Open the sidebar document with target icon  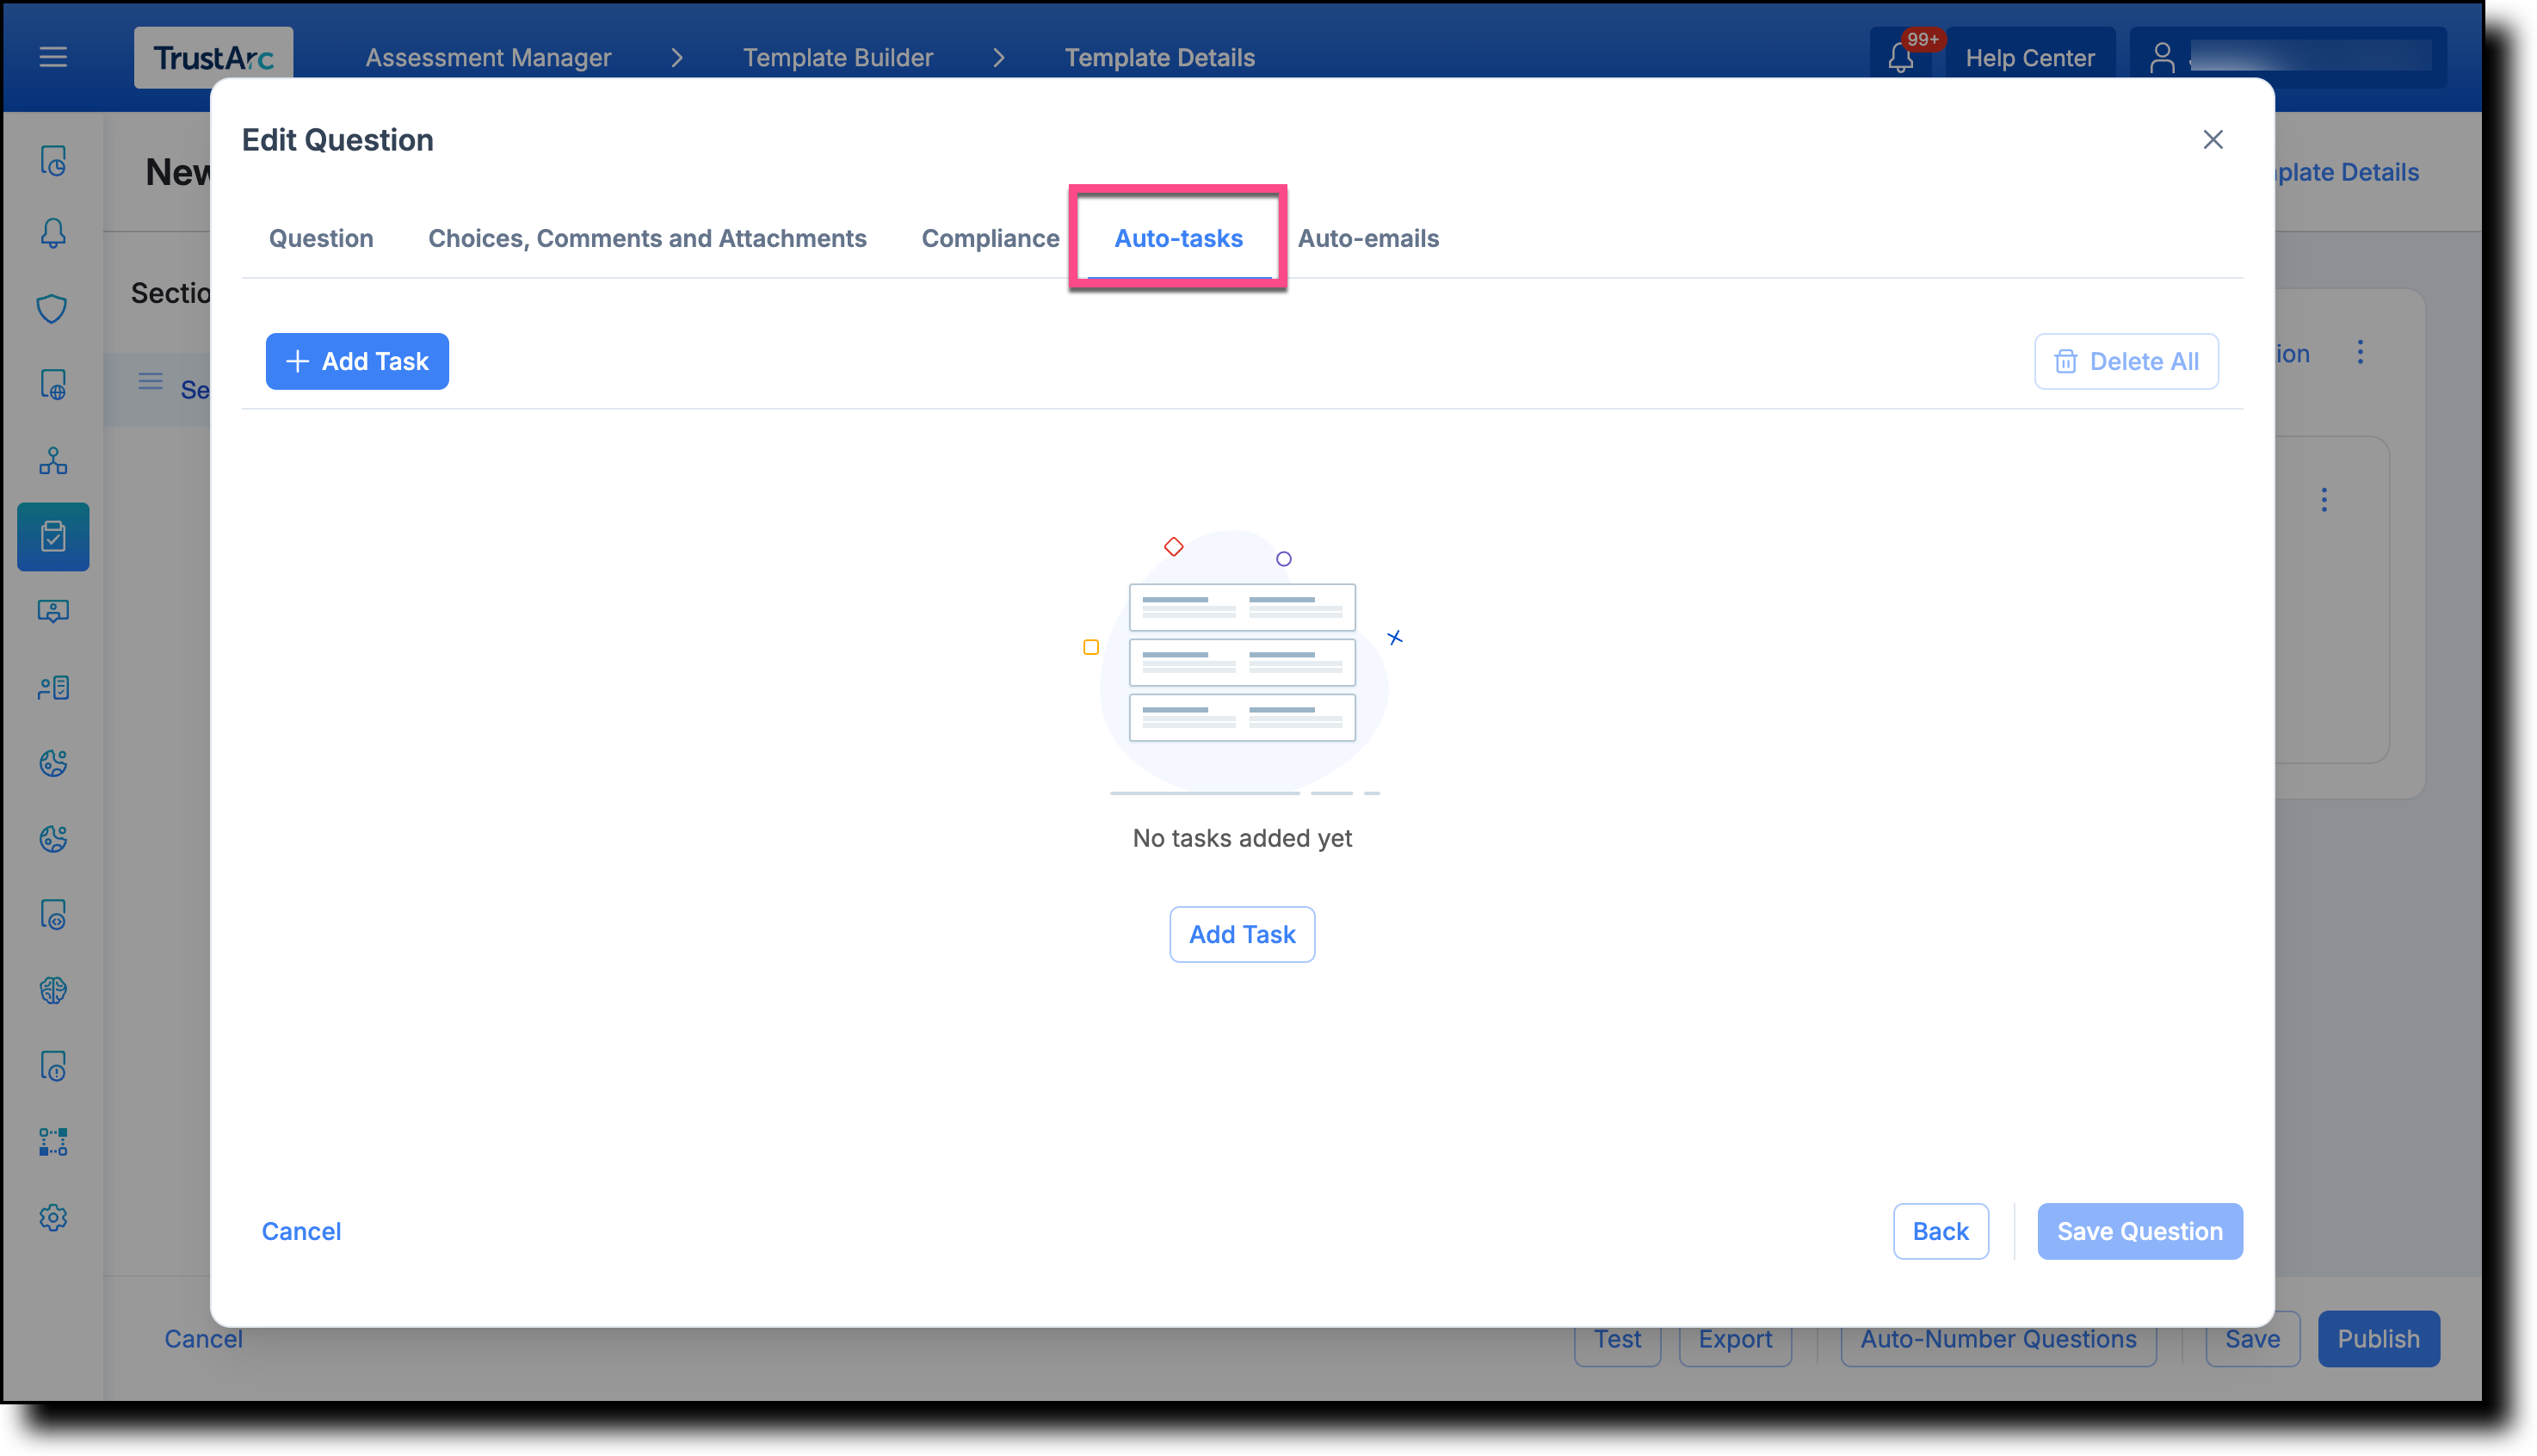point(53,914)
